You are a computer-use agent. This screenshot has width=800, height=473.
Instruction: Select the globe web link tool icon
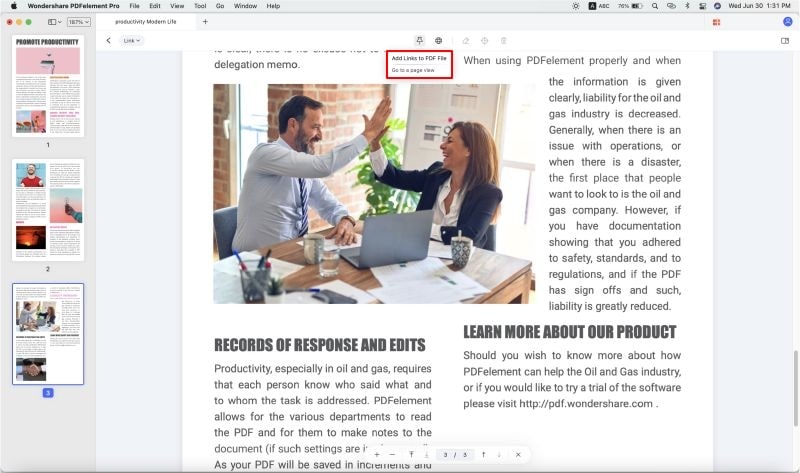(x=438, y=40)
